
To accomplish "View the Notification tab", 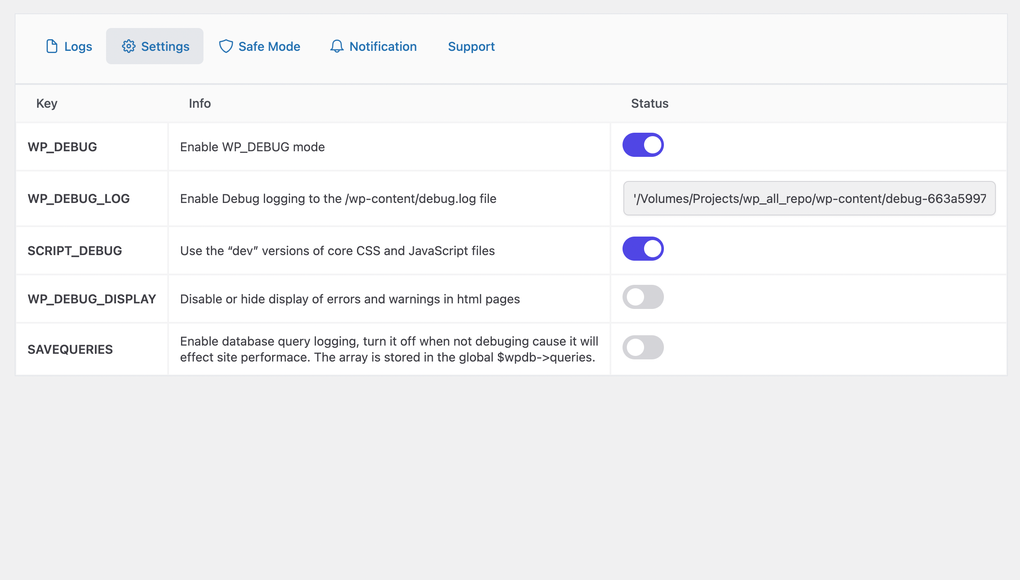I will pos(373,46).
